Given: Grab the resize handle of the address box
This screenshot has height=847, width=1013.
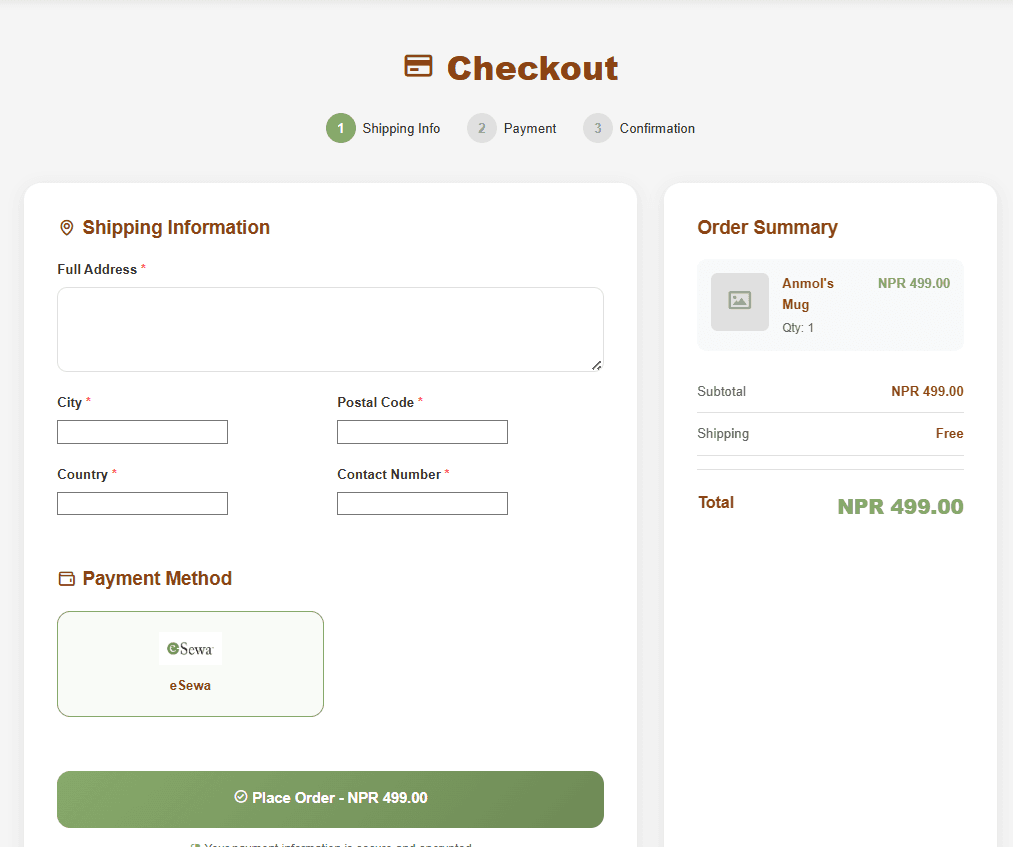Looking at the screenshot, I should click(x=596, y=366).
